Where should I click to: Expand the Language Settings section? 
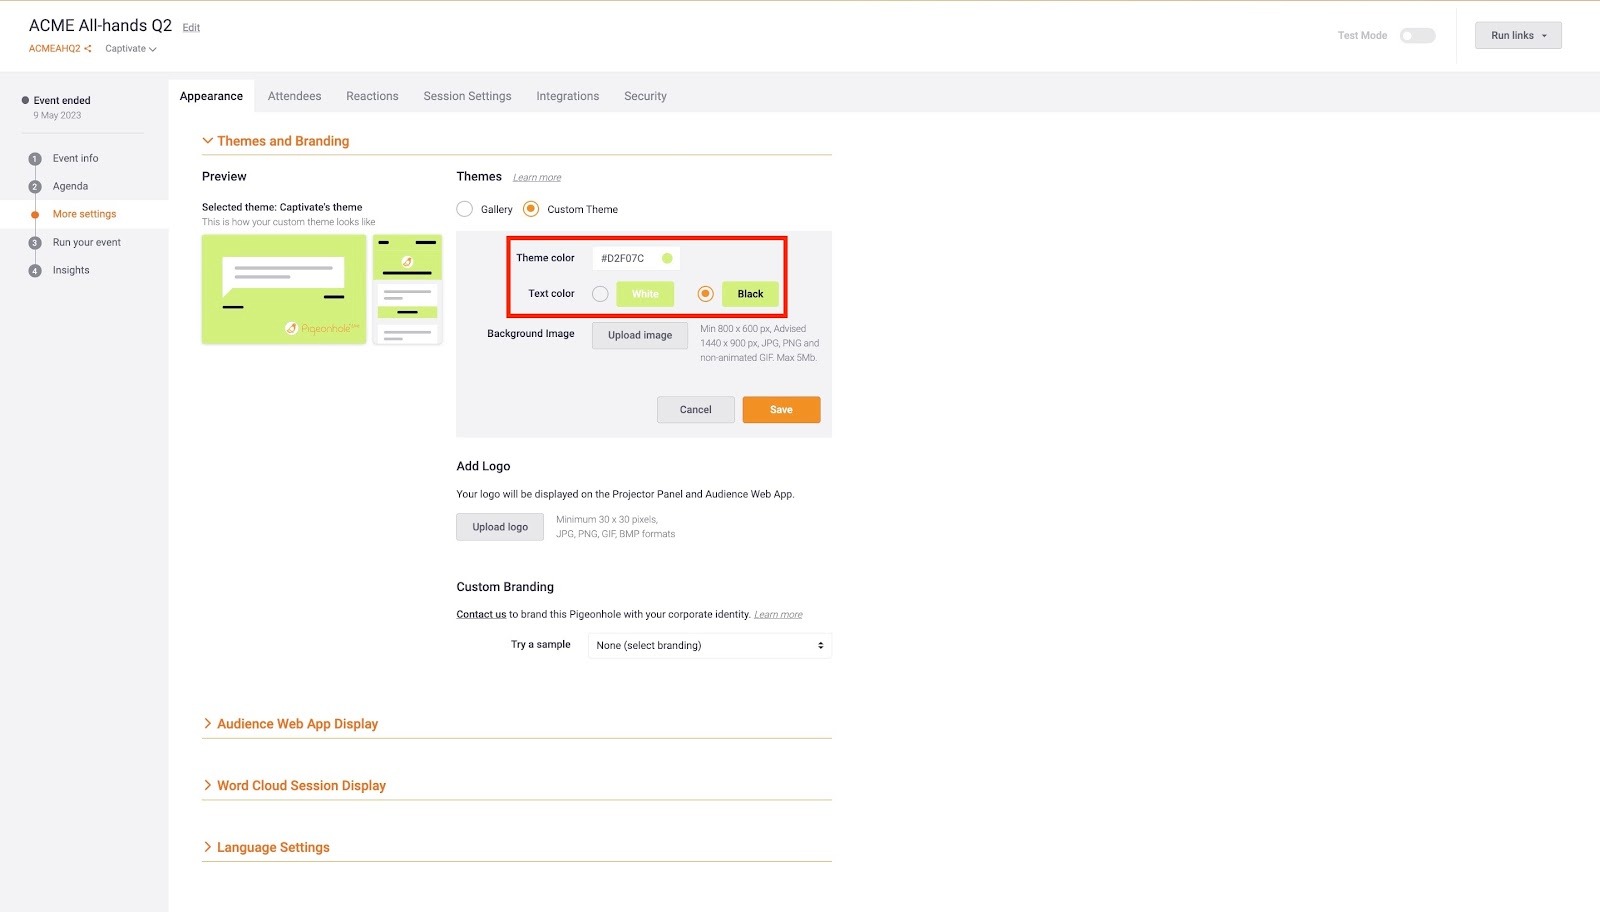pos(273,848)
